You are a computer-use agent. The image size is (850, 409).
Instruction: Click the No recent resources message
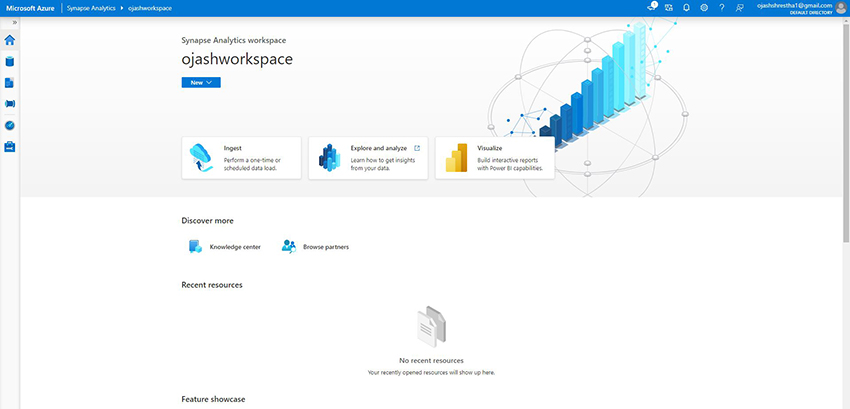pos(431,360)
